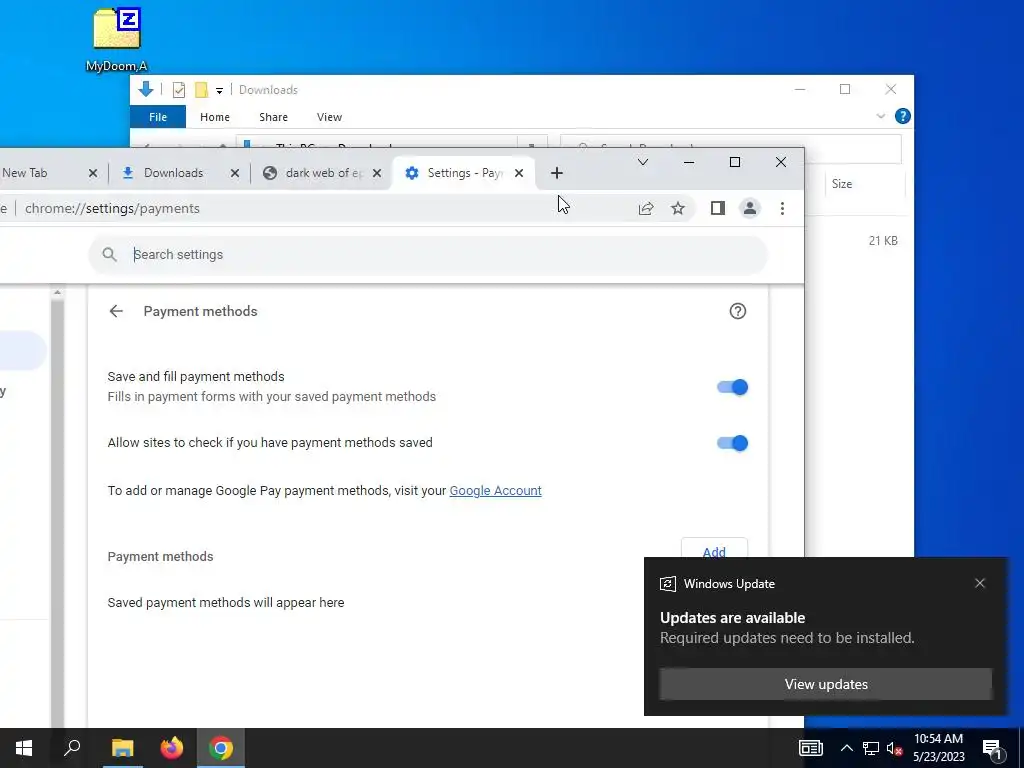
Task: Open taskbar search magnifier
Action: point(72,748)
